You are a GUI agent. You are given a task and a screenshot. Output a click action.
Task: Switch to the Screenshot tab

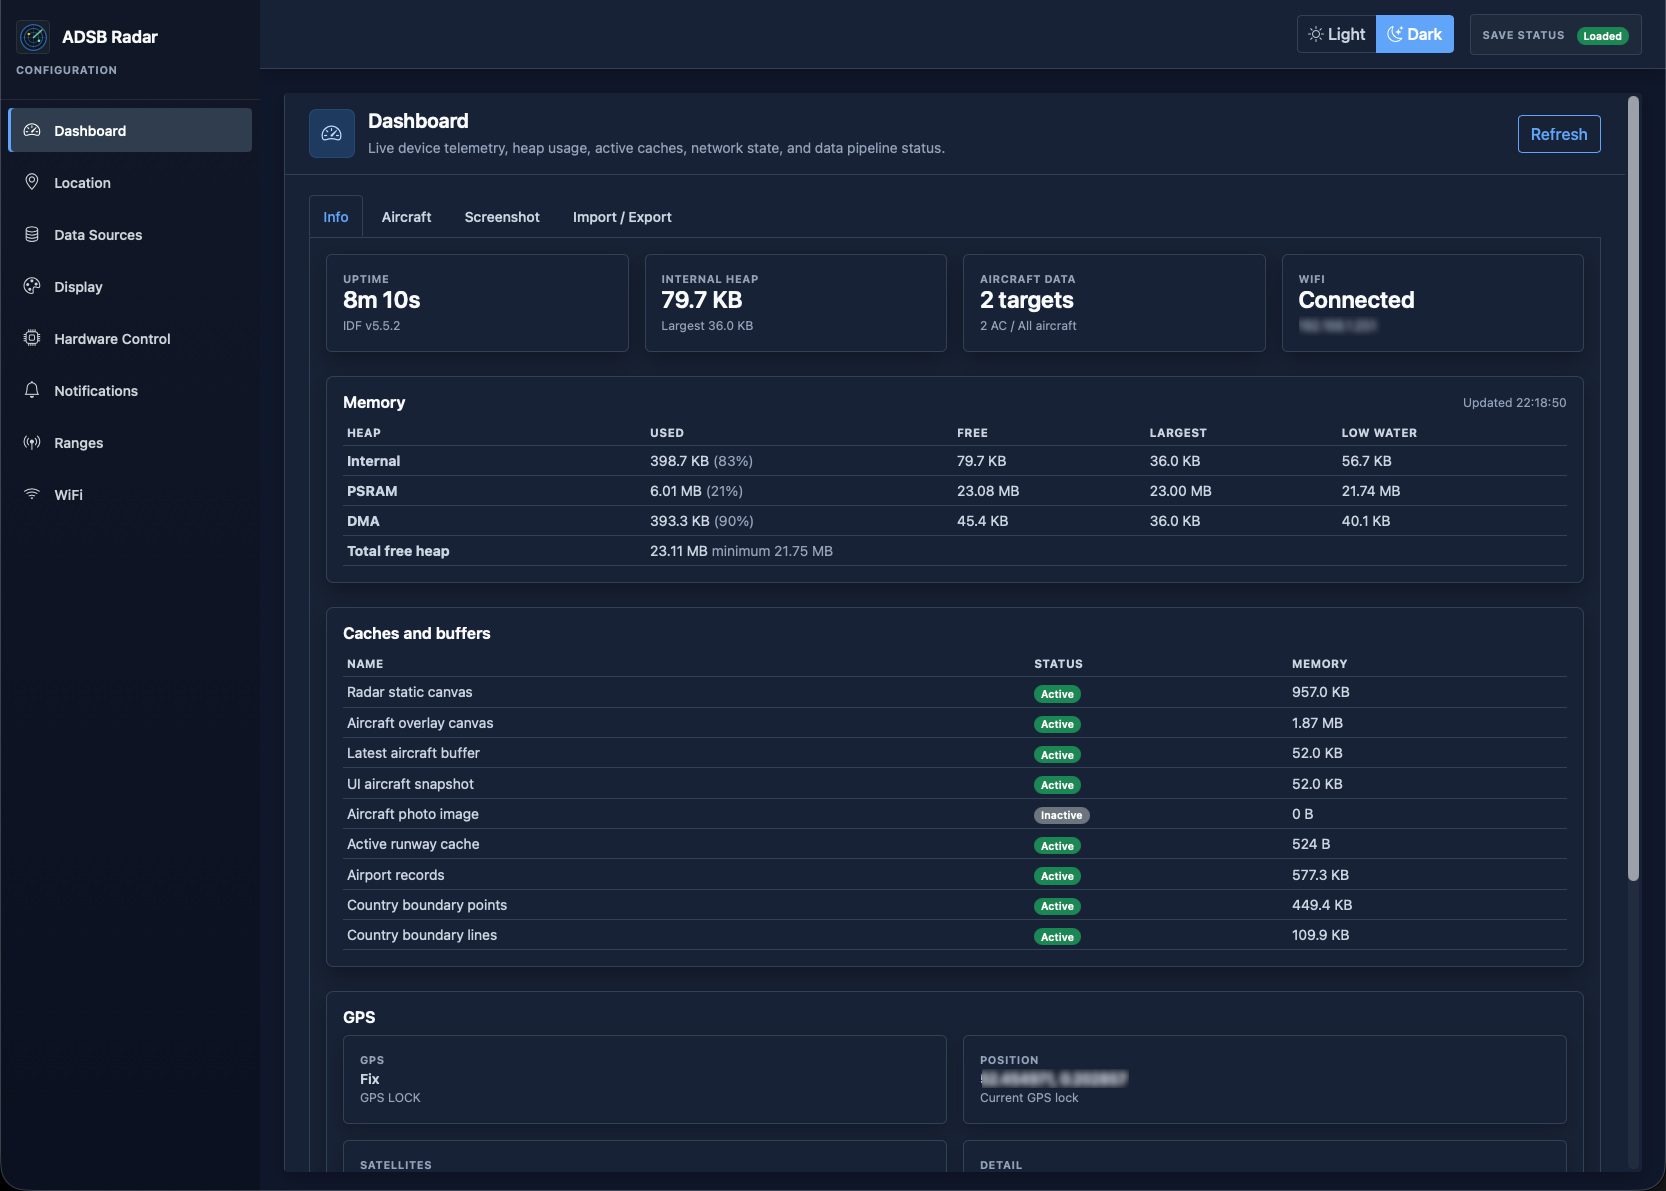click(502, 217)
